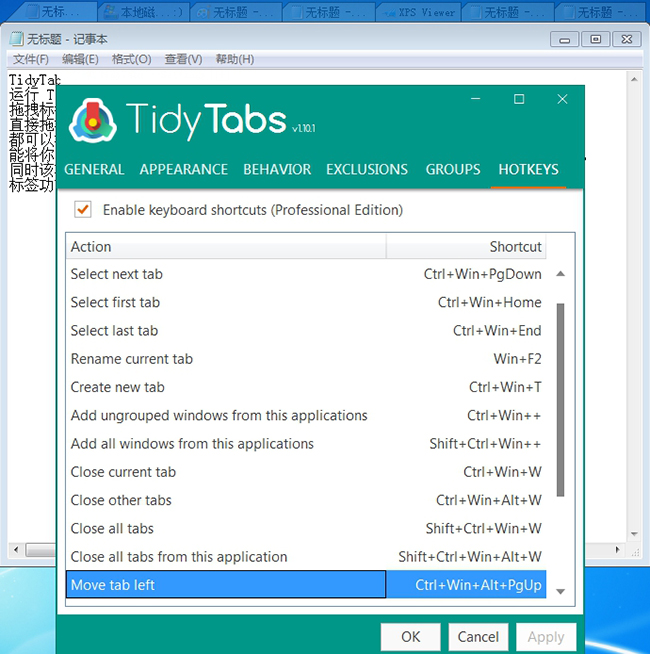
Task: Open Notepad's 文件(F) menu
Action: pos(31,59)
